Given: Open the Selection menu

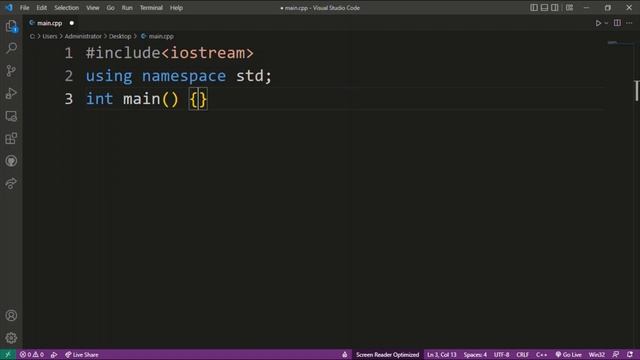Looking at the screenshot, I should point(67,8).
